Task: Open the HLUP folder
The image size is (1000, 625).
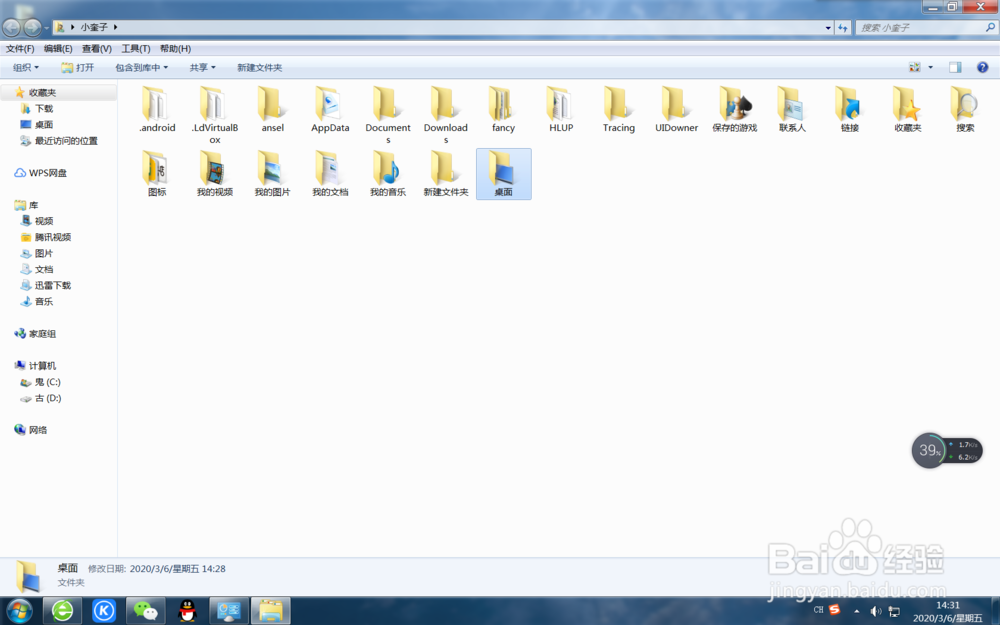Action: coord(561,109)
